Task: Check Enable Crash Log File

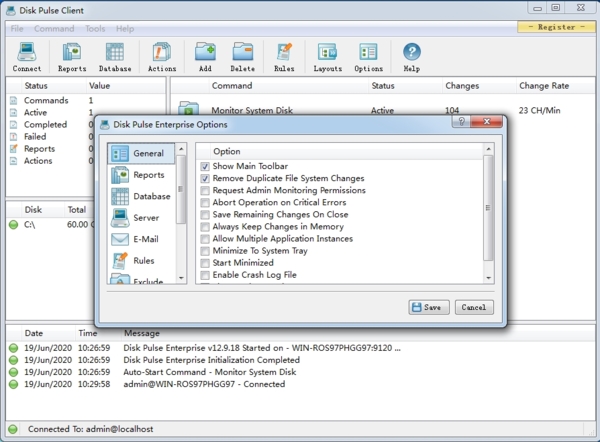Action: click(x=205, y=275)
